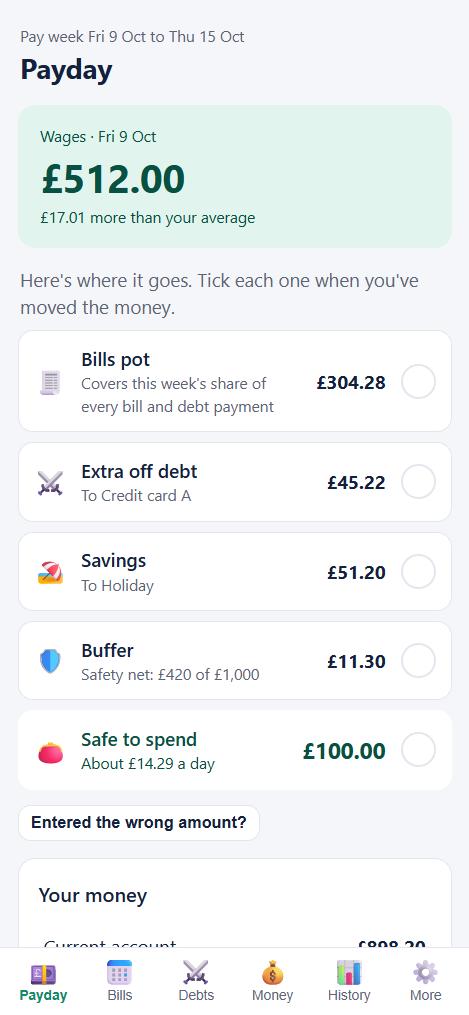Open the History bar chart icon

(349, 972)
